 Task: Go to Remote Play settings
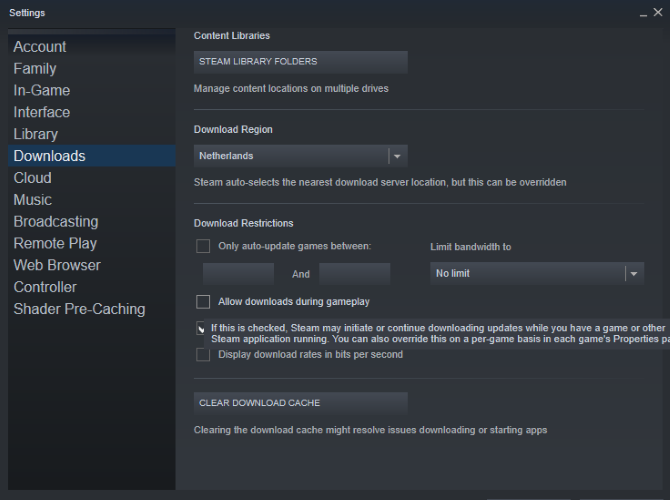coord(55,243)
